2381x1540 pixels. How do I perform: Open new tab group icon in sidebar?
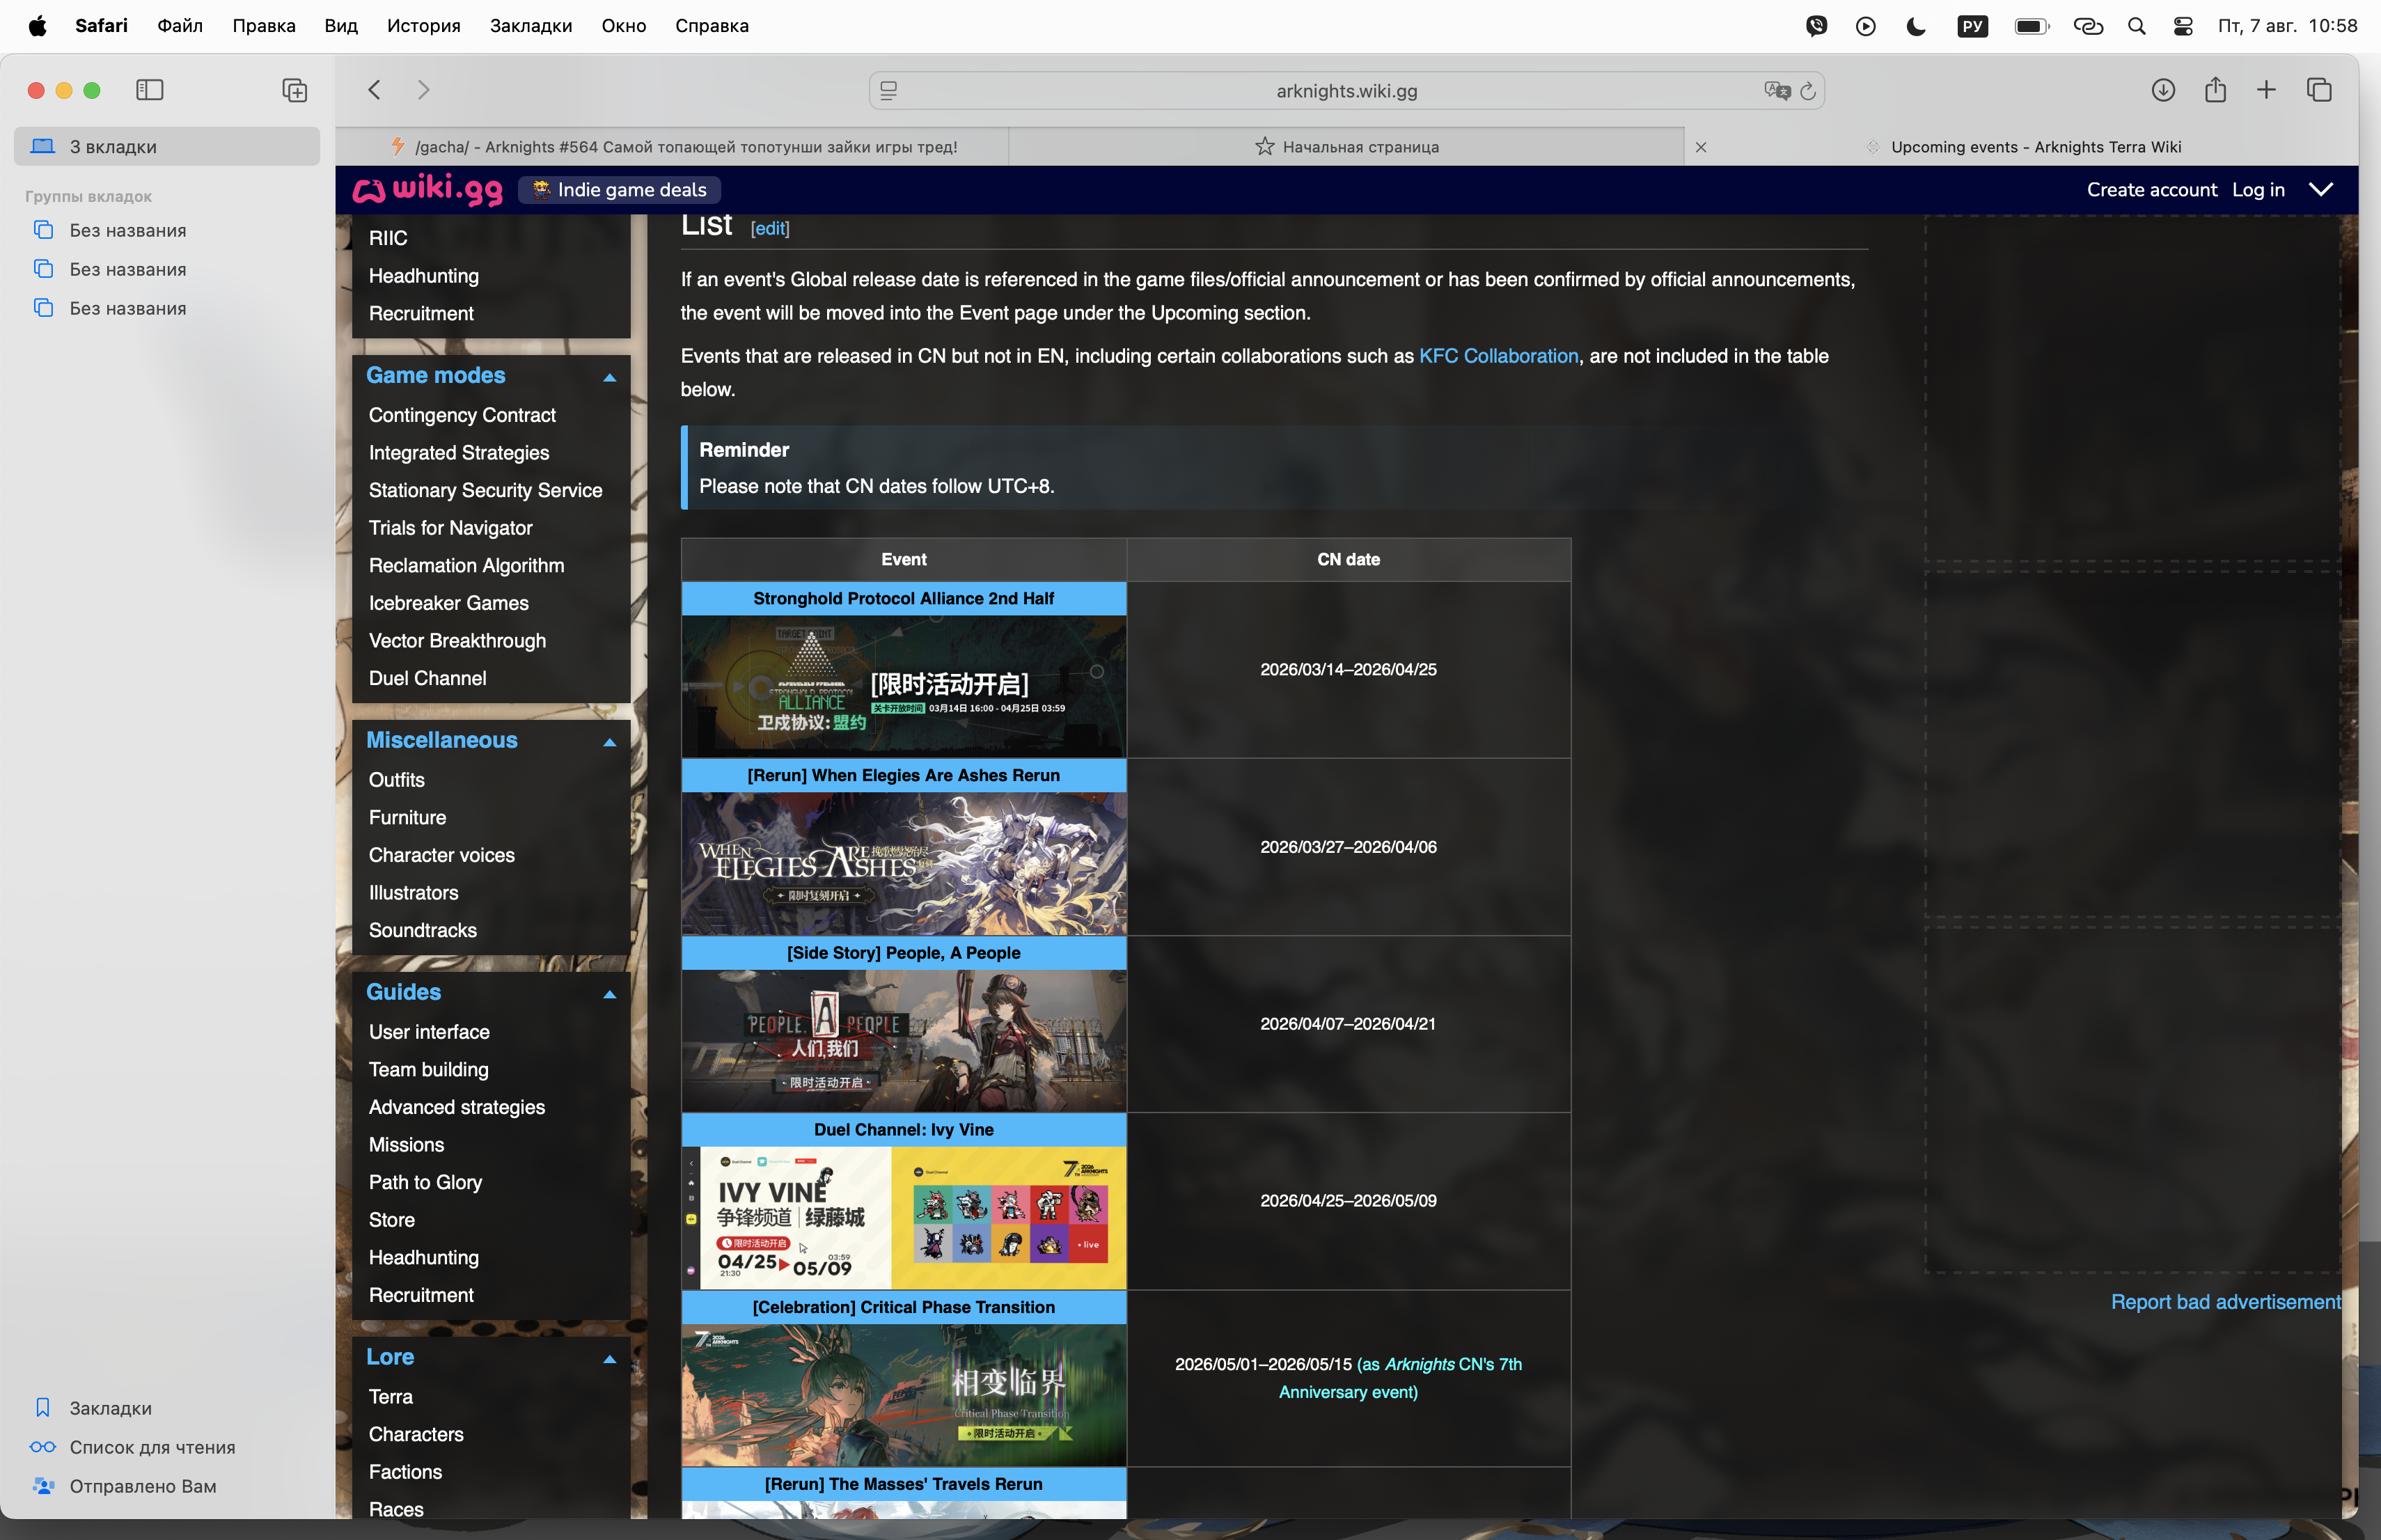coord(294,90)
